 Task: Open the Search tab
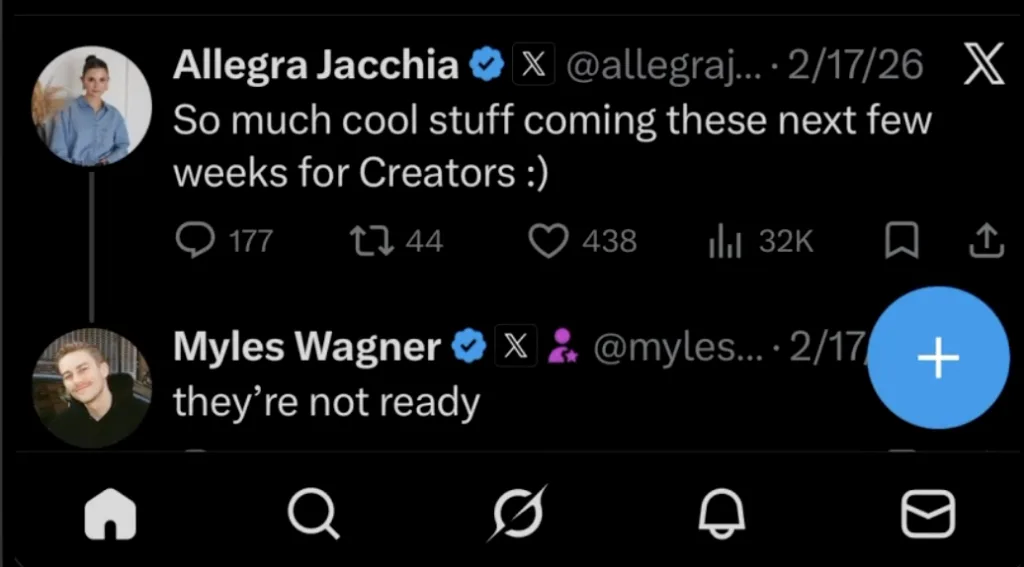pos(314,514)
